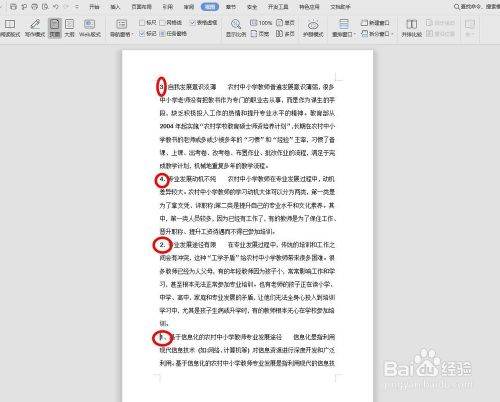Set zoom to 100%
The image size is (500, 402).
coord(261,23)
